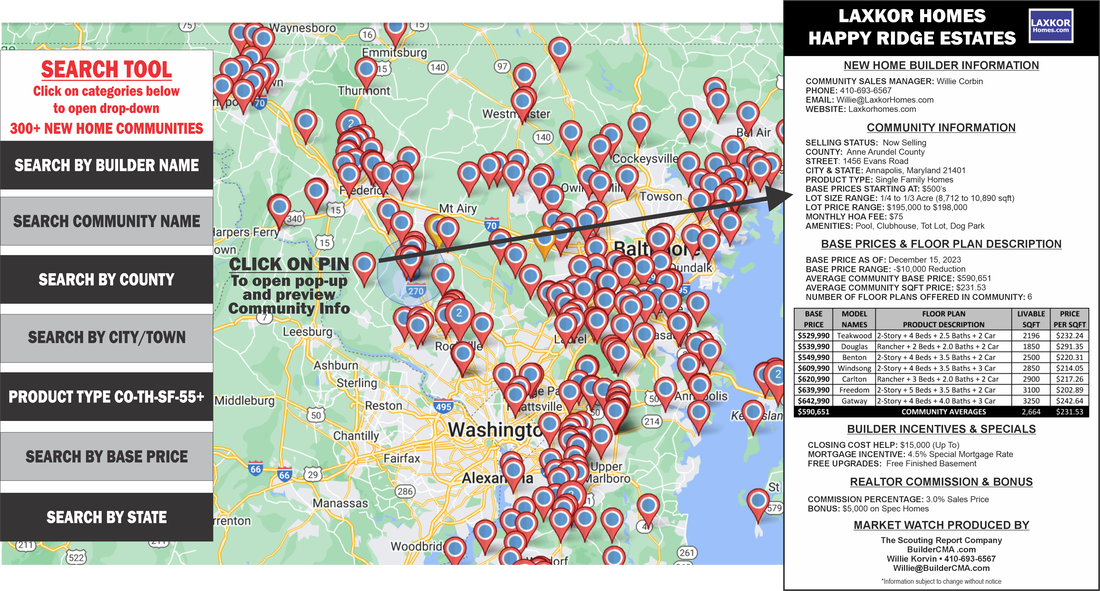The height and width of the screenshot is (591, 1100).
Task: Click the Teakwood floor plan row
Action: pos(941,336)
